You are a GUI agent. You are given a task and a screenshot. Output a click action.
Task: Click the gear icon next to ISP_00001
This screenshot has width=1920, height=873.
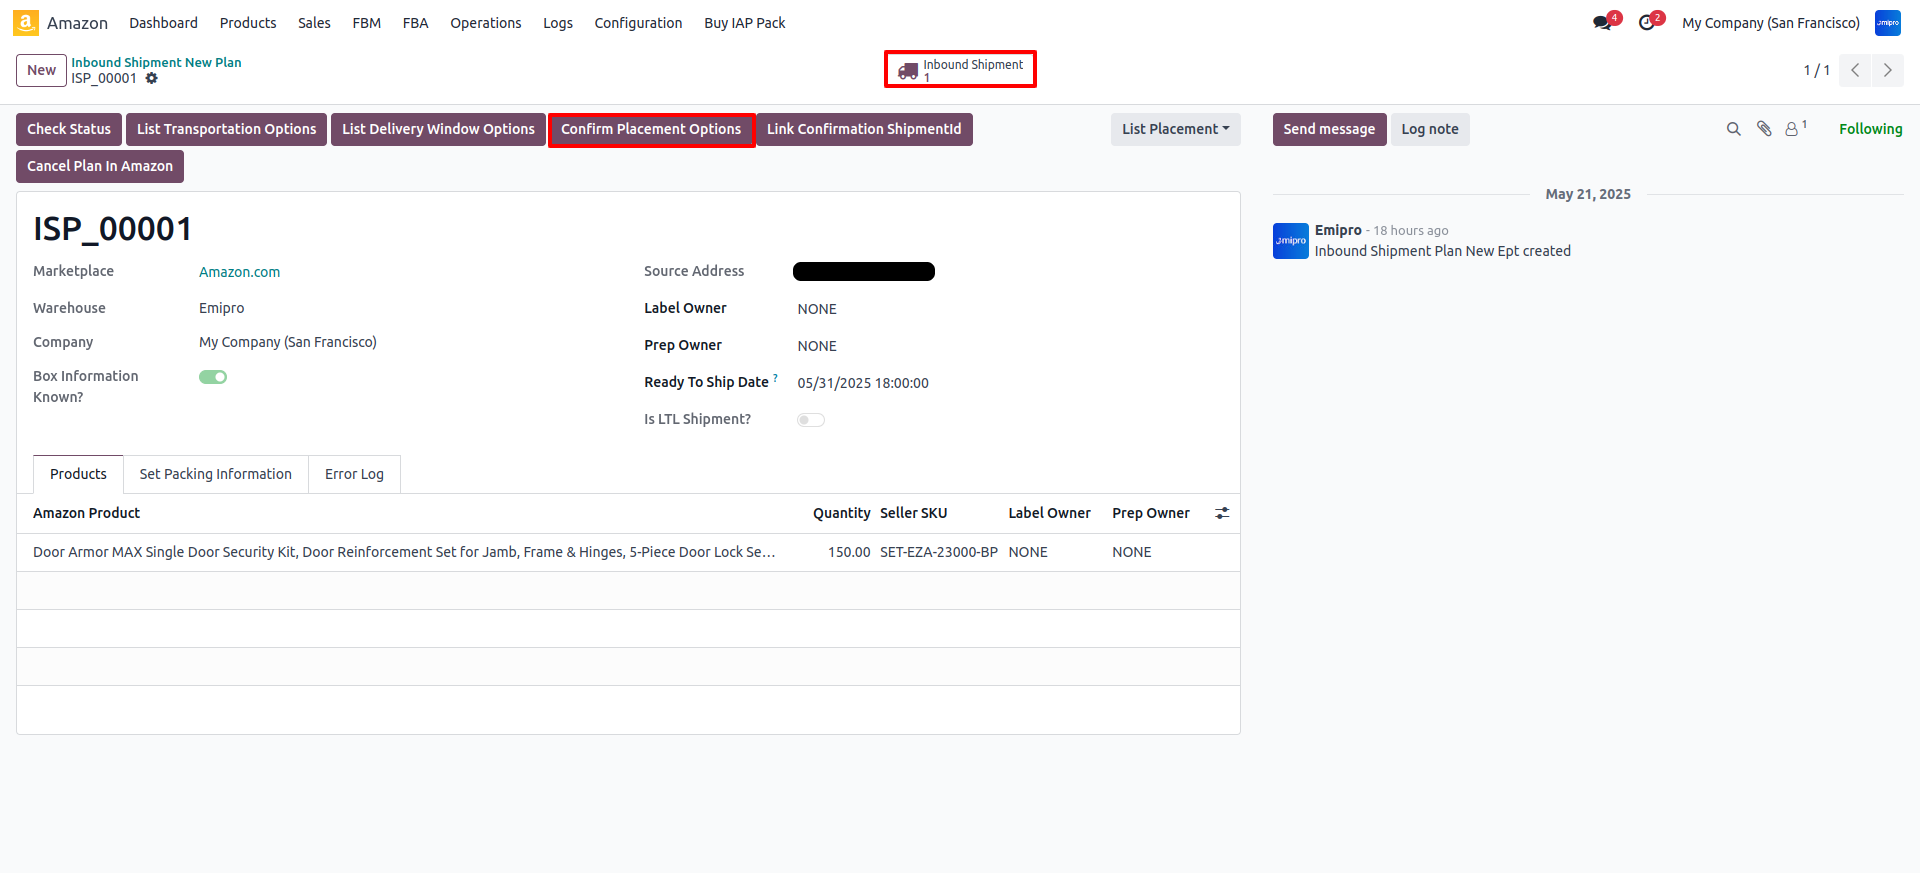coord(152,78)
